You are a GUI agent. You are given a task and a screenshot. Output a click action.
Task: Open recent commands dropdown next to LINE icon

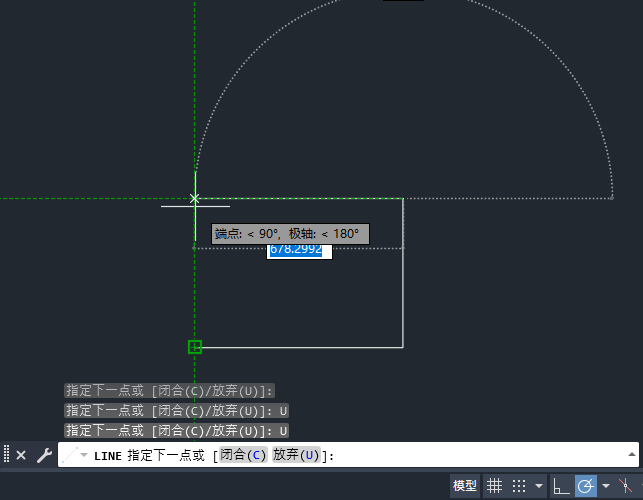[x=84, y=455]
